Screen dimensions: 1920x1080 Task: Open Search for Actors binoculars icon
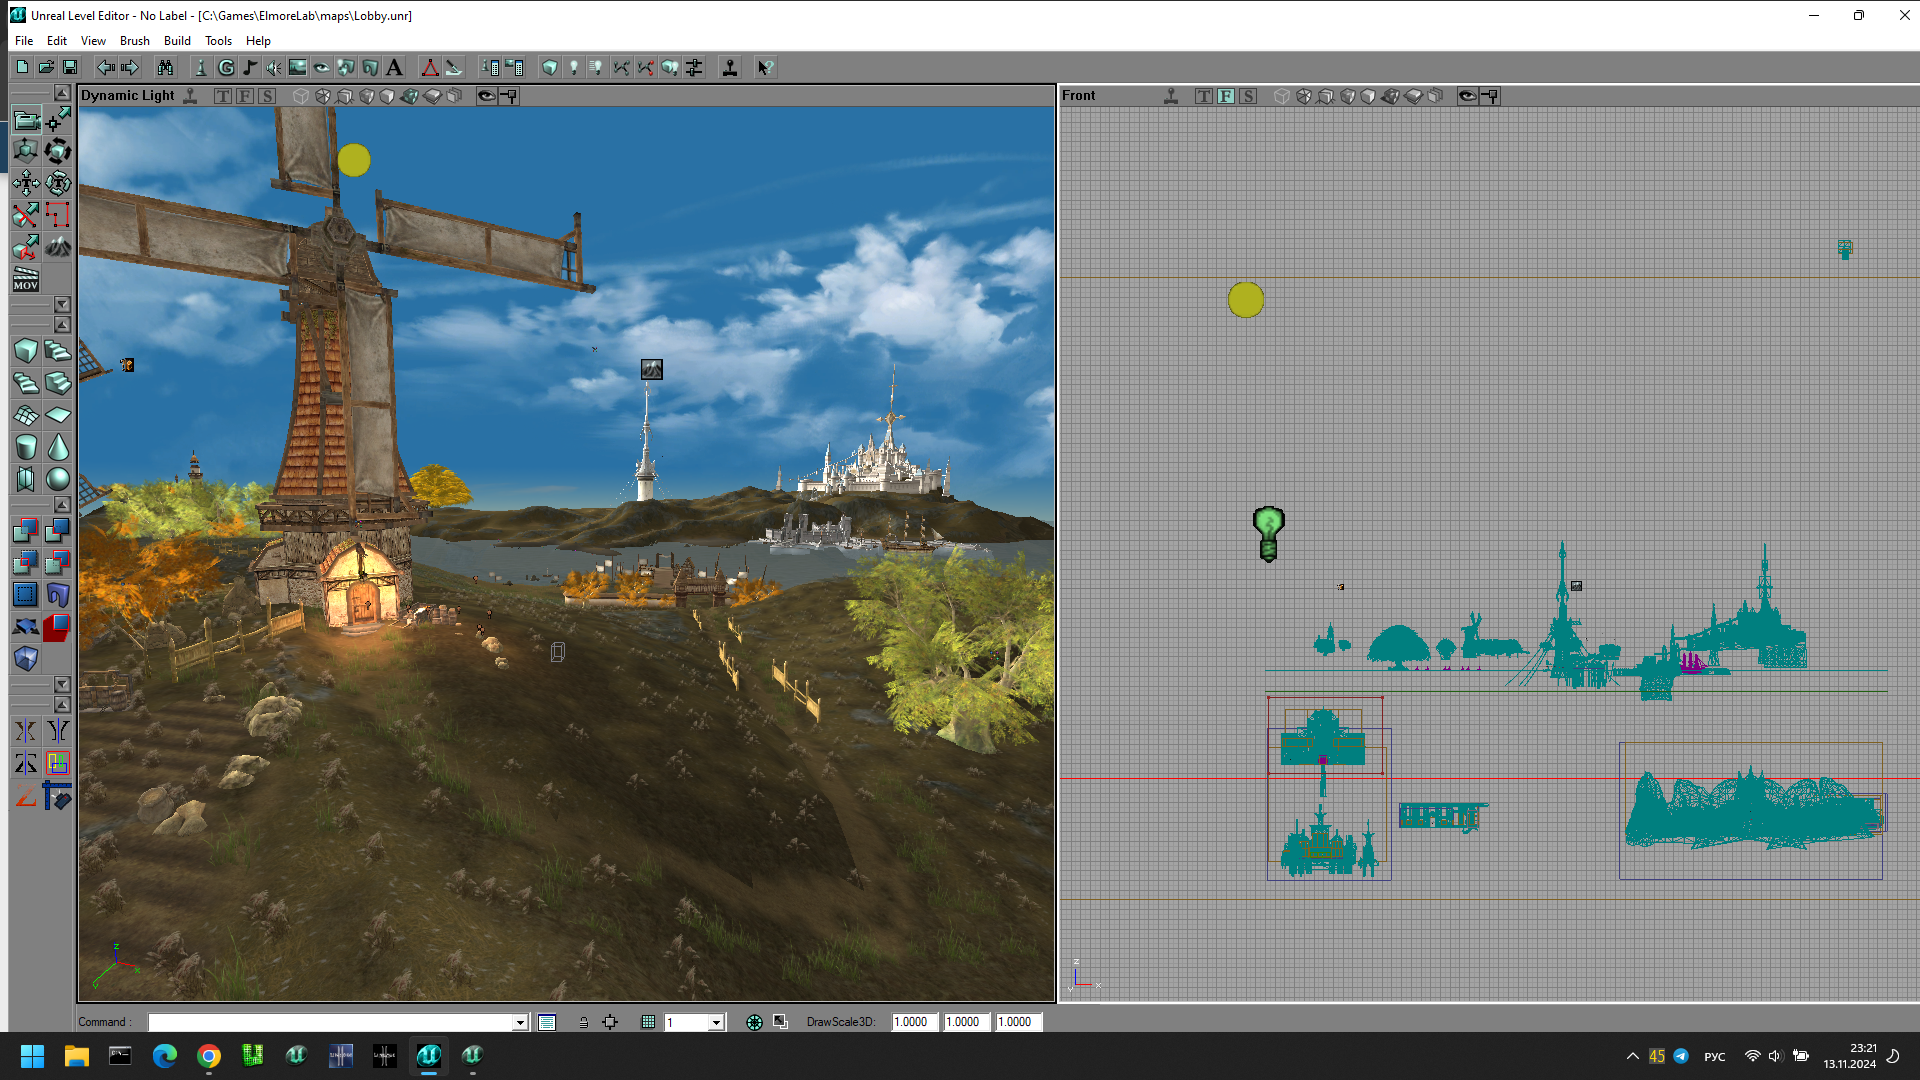pos(165,67)
